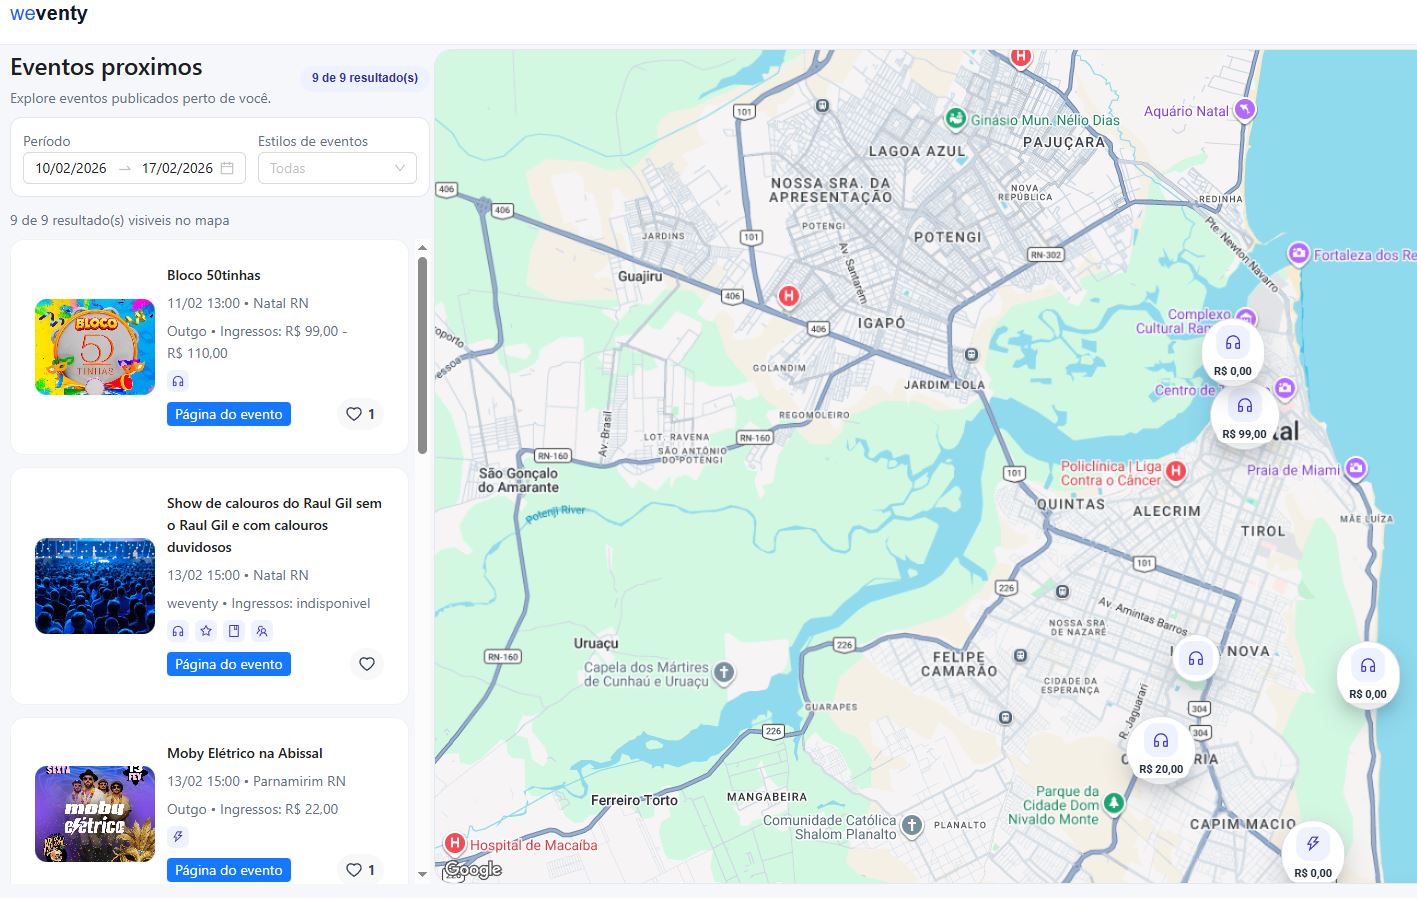Click the star tag icon on Raul Gil event
Image resolution: width=1417 pixels, height=898 pixels.
[206, 631]
